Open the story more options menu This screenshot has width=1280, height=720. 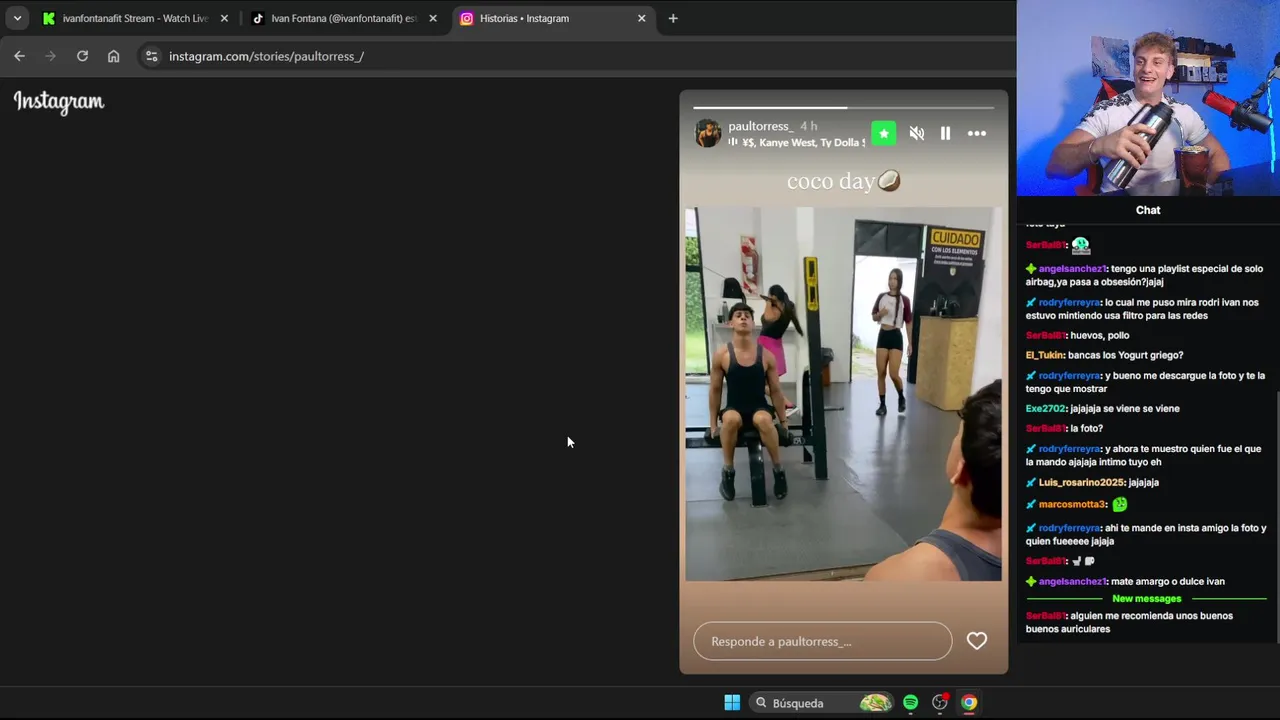(977, 133)
